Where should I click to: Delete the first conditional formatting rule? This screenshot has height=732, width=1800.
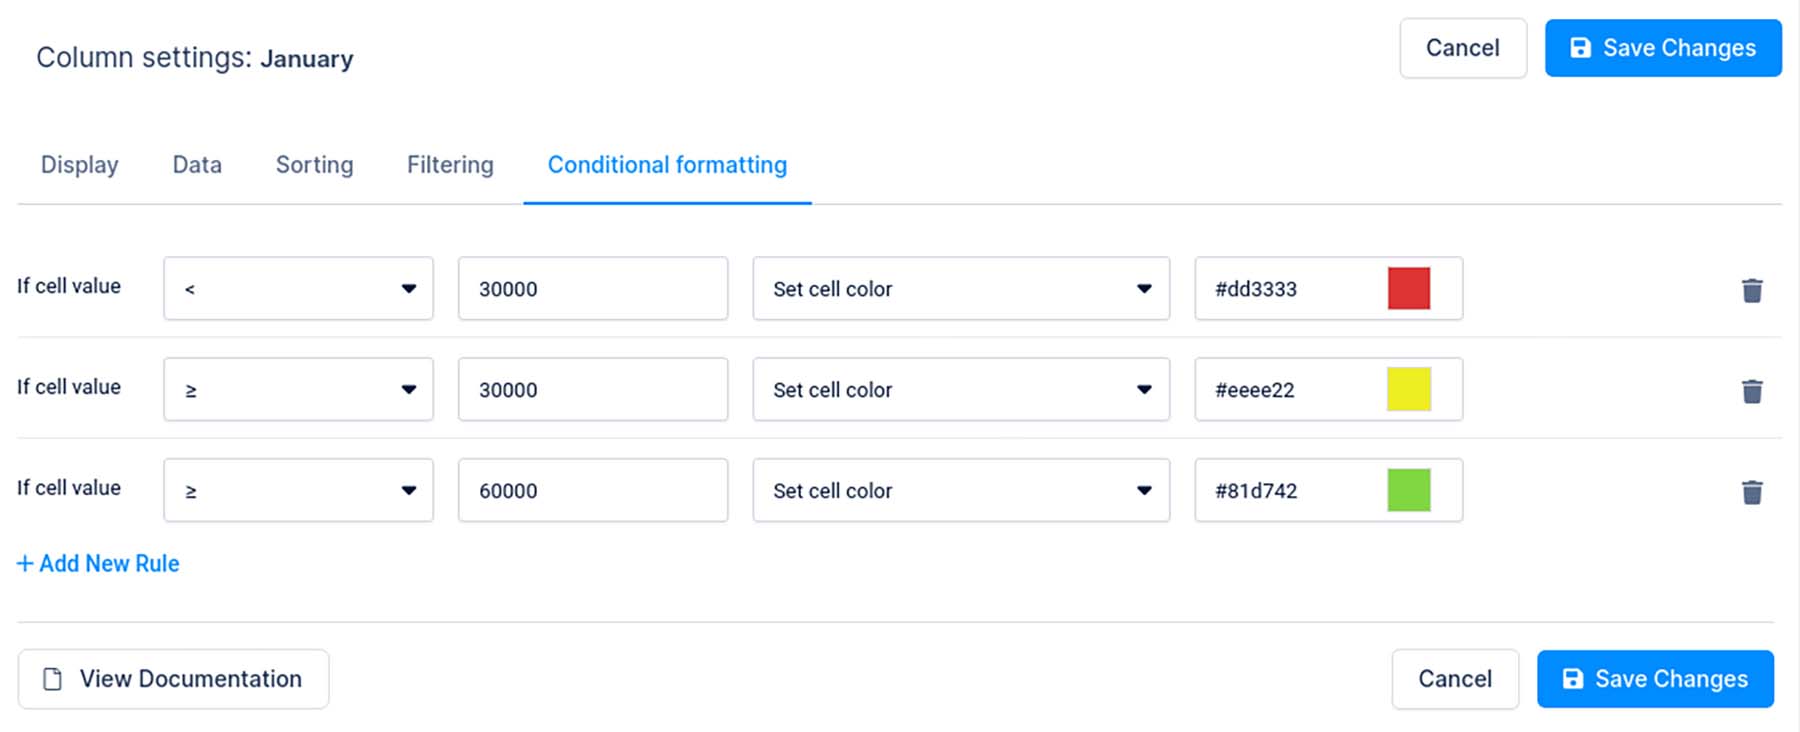pyautogui.click(x=1753, y=289)
